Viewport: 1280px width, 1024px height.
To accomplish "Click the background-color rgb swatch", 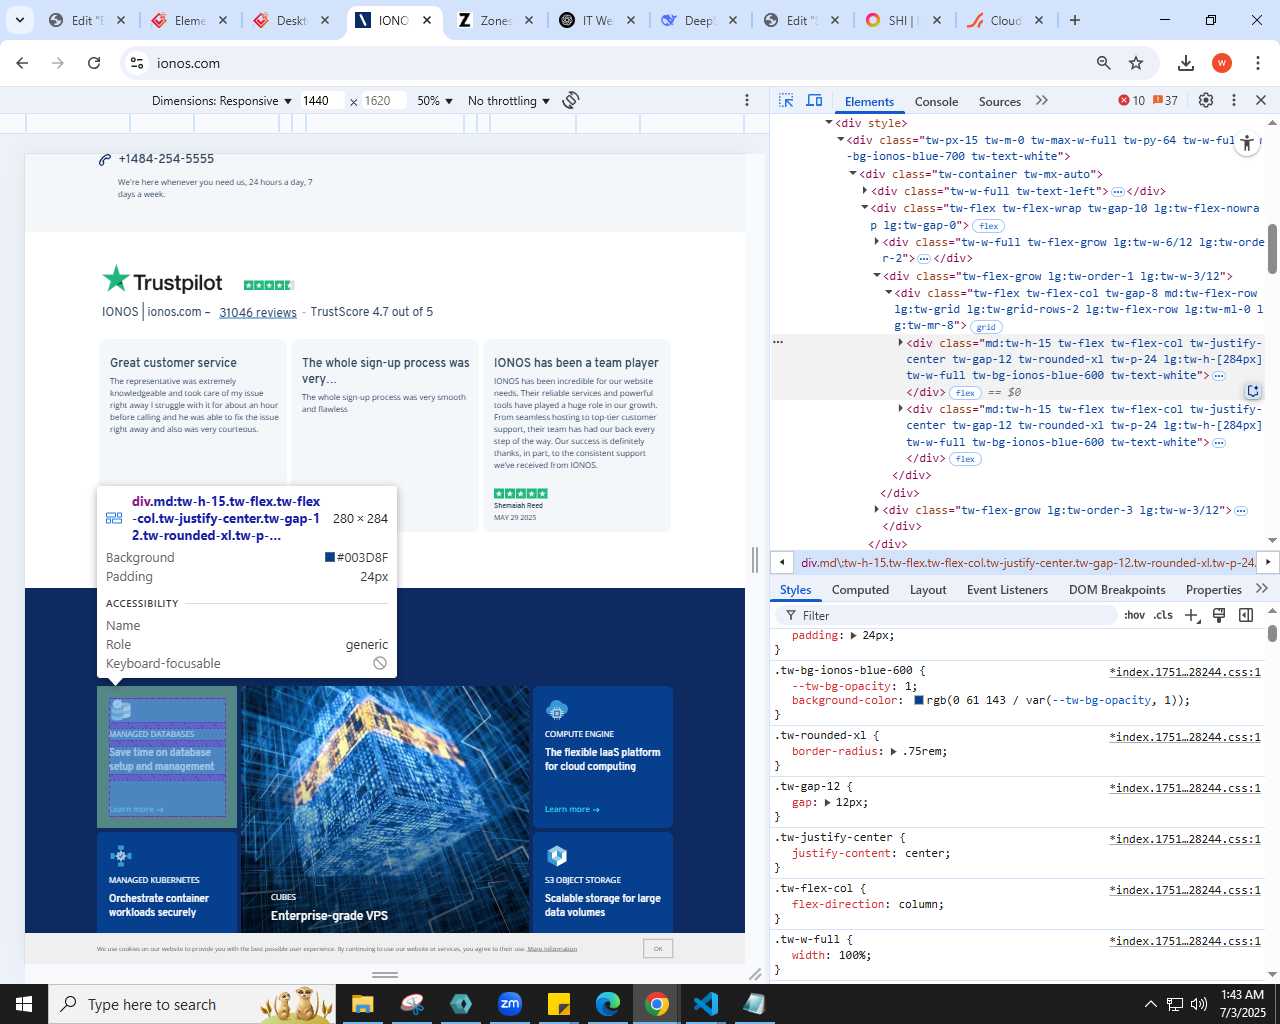I will coord(919,700).
